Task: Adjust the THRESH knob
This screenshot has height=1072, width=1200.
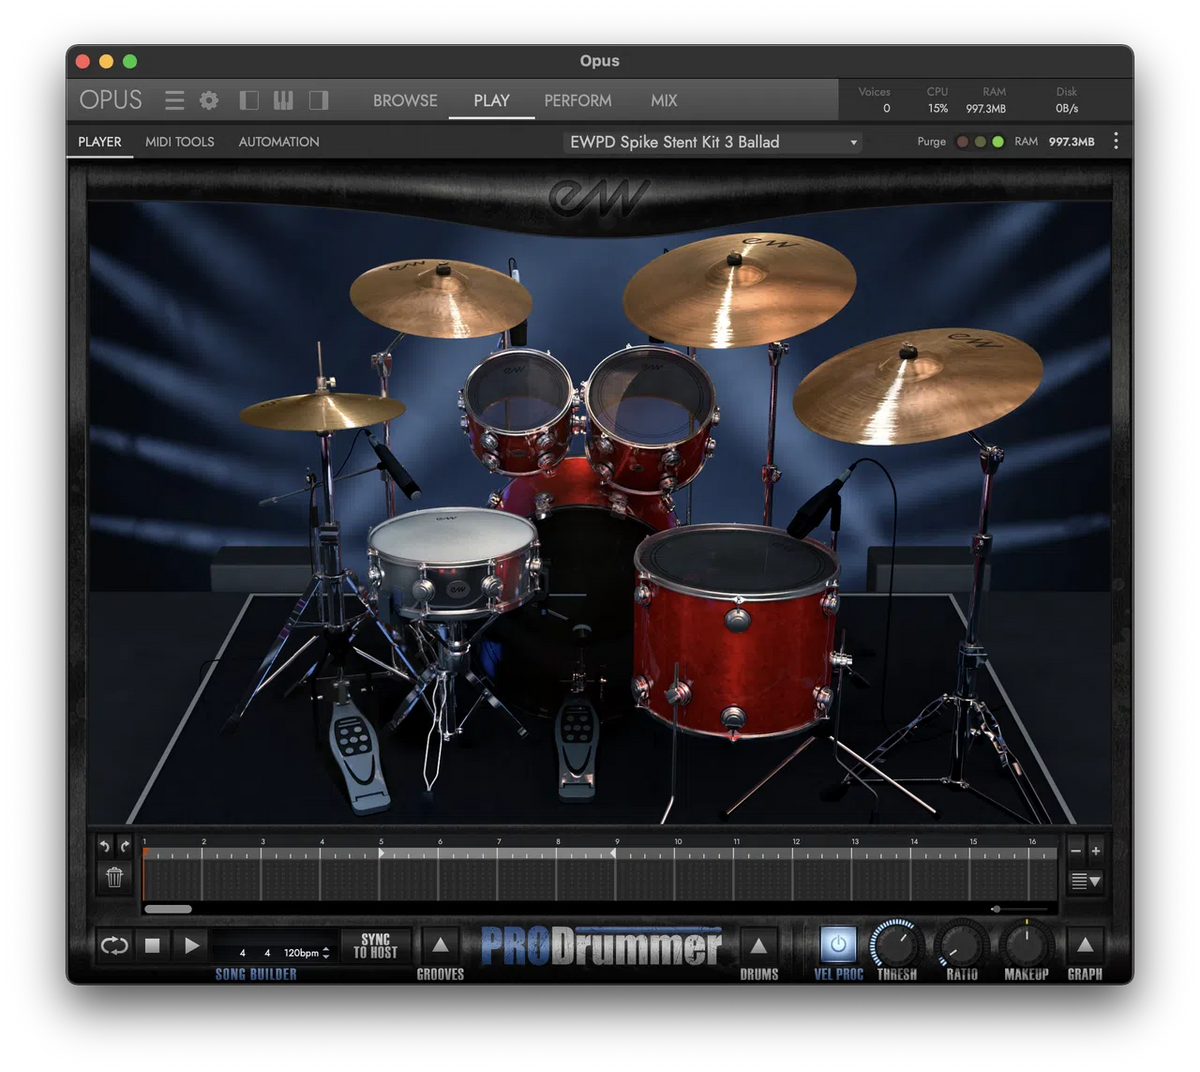Action: tap(897, 947)
